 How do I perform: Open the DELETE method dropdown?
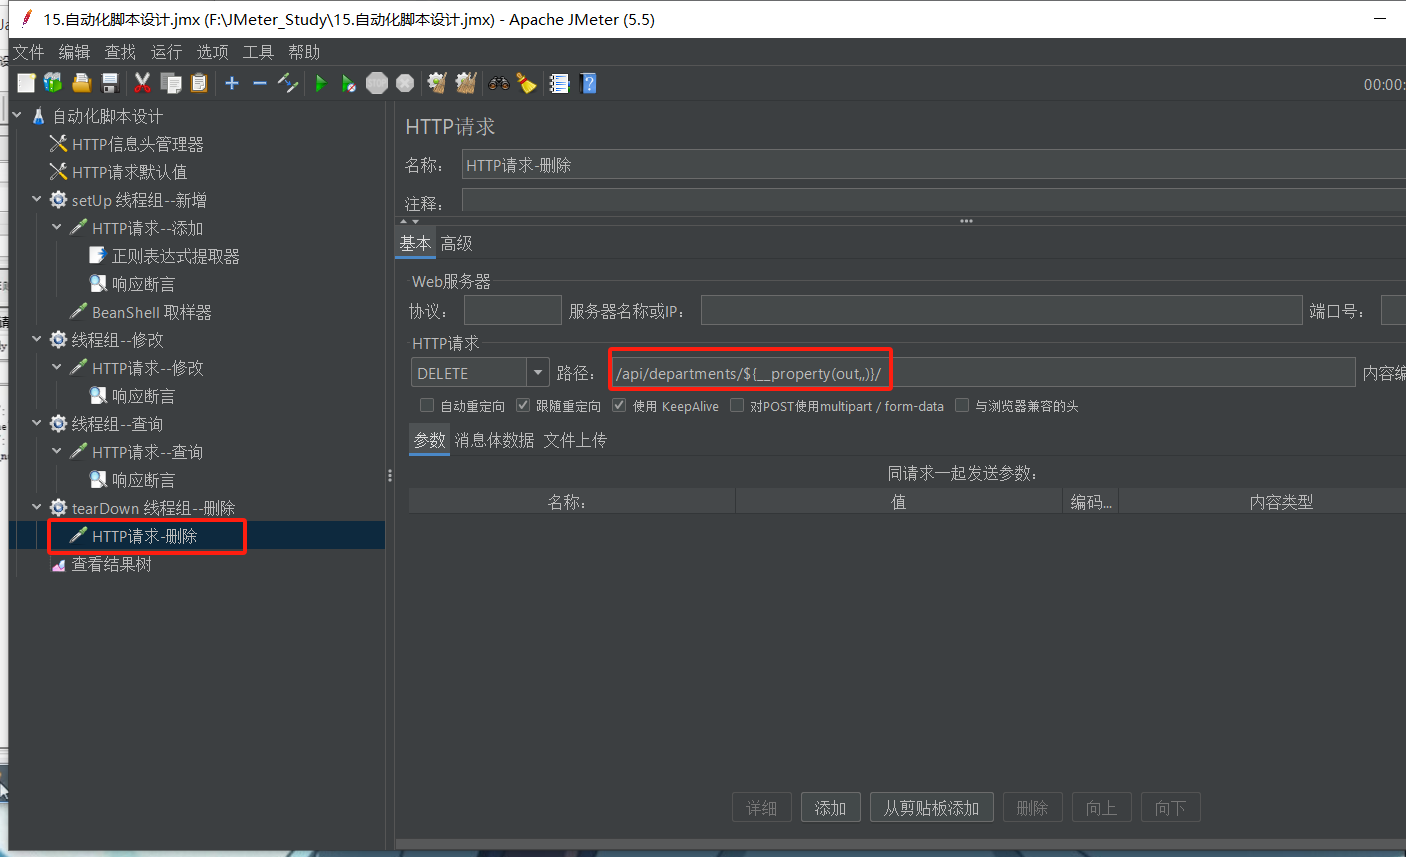point(538,373)
